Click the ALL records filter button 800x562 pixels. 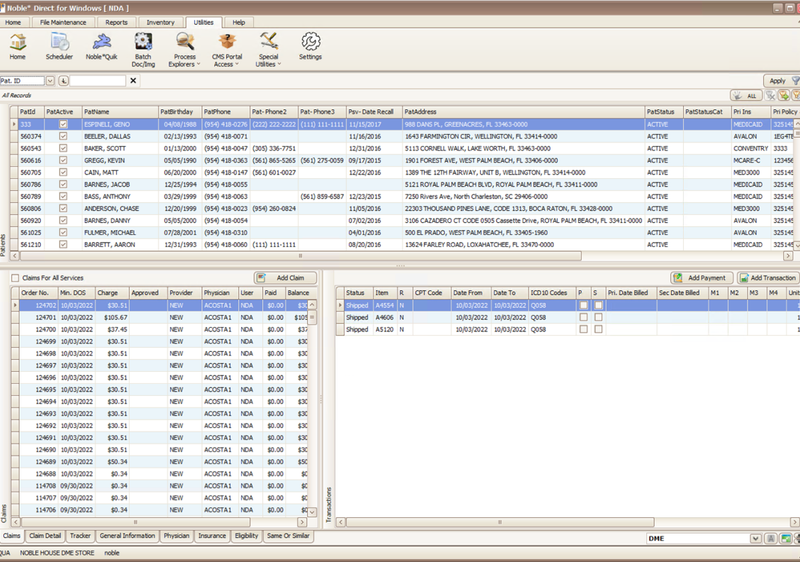(748, 96)
